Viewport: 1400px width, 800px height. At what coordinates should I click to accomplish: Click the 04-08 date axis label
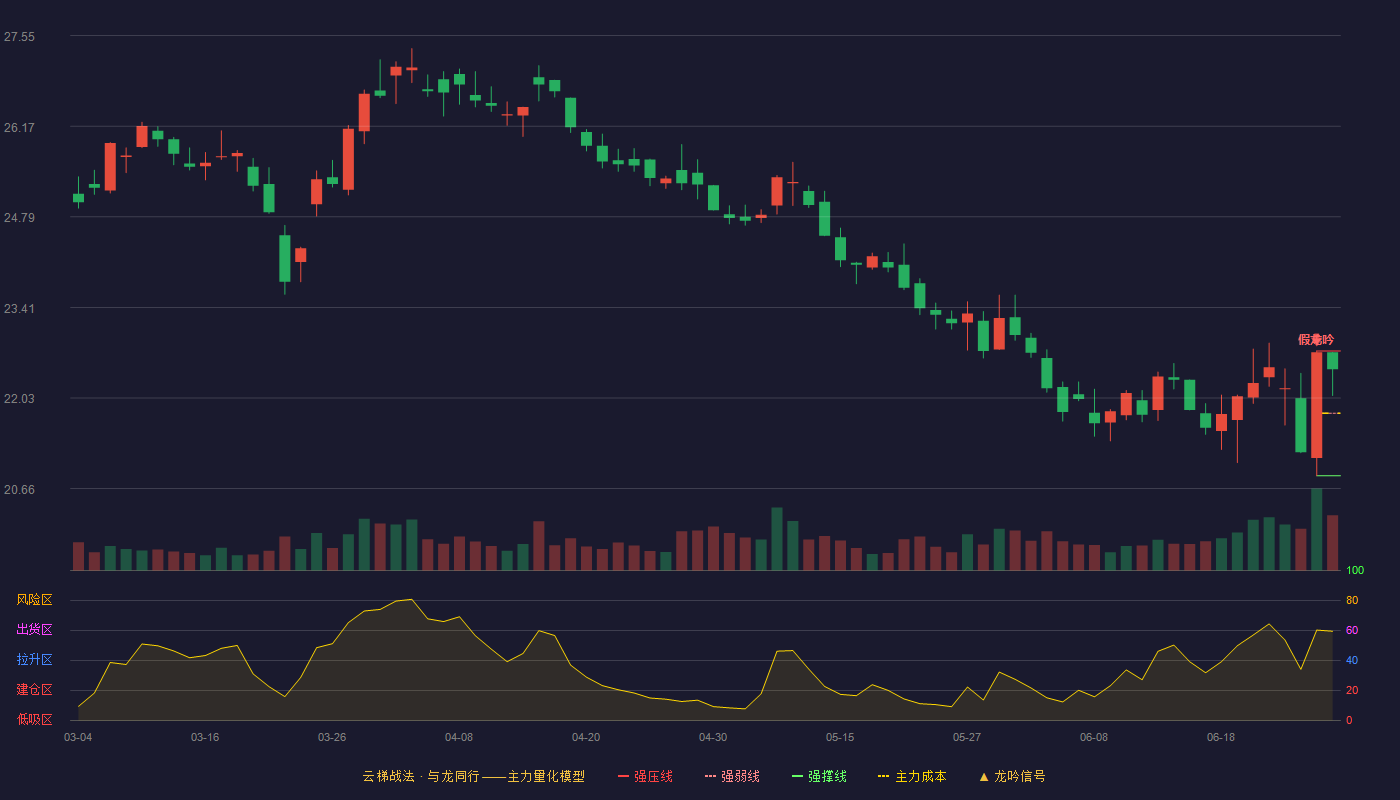(x=459, y=737)
